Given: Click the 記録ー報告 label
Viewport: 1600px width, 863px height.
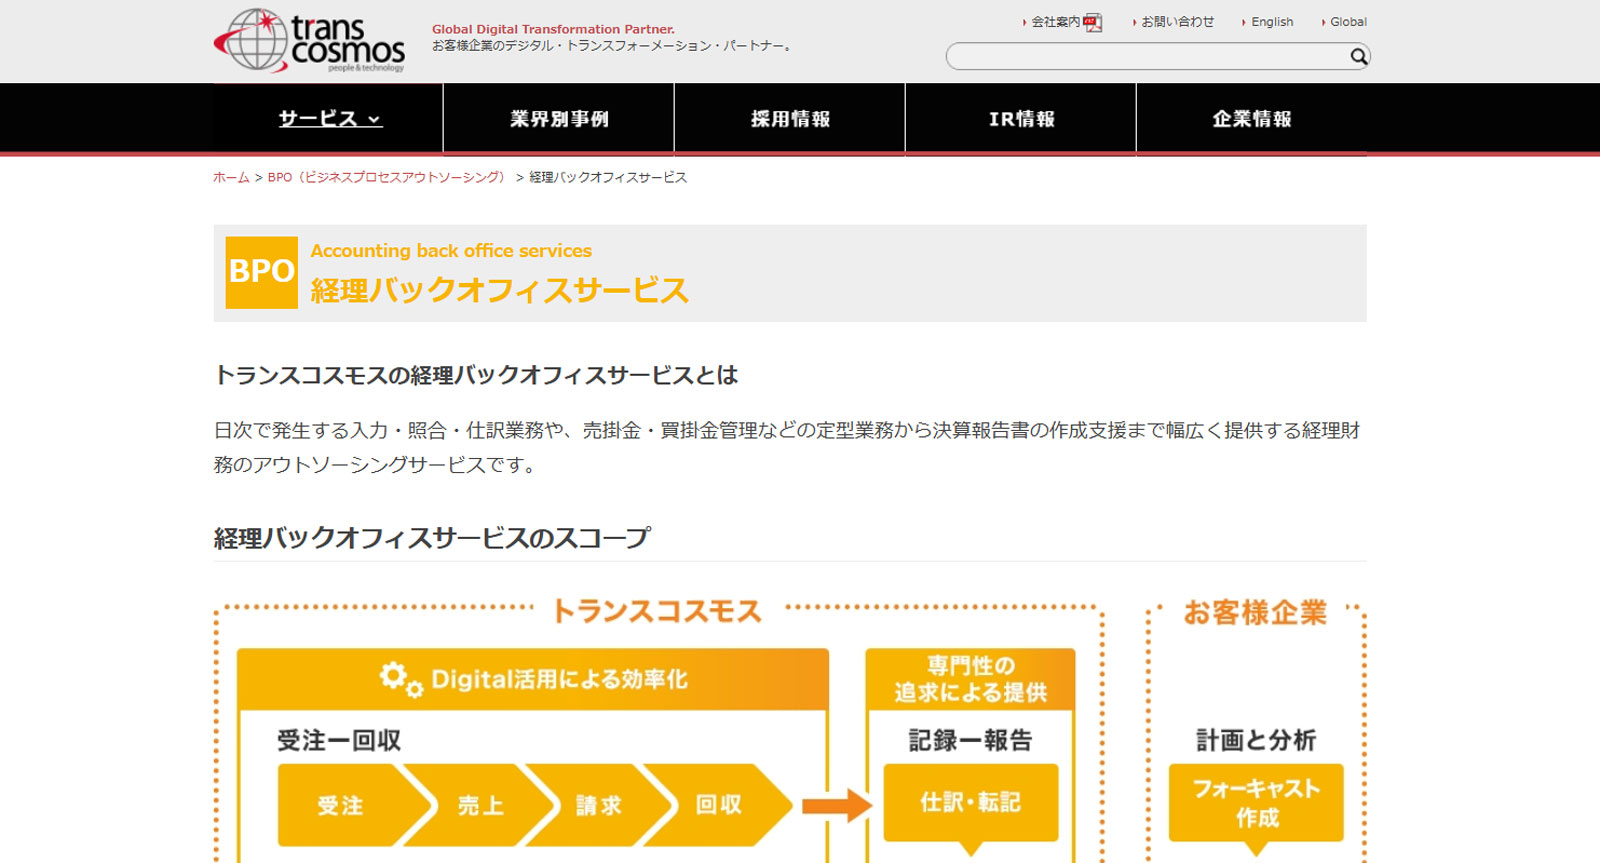Looking at the screenshot, I should point(970,740).
